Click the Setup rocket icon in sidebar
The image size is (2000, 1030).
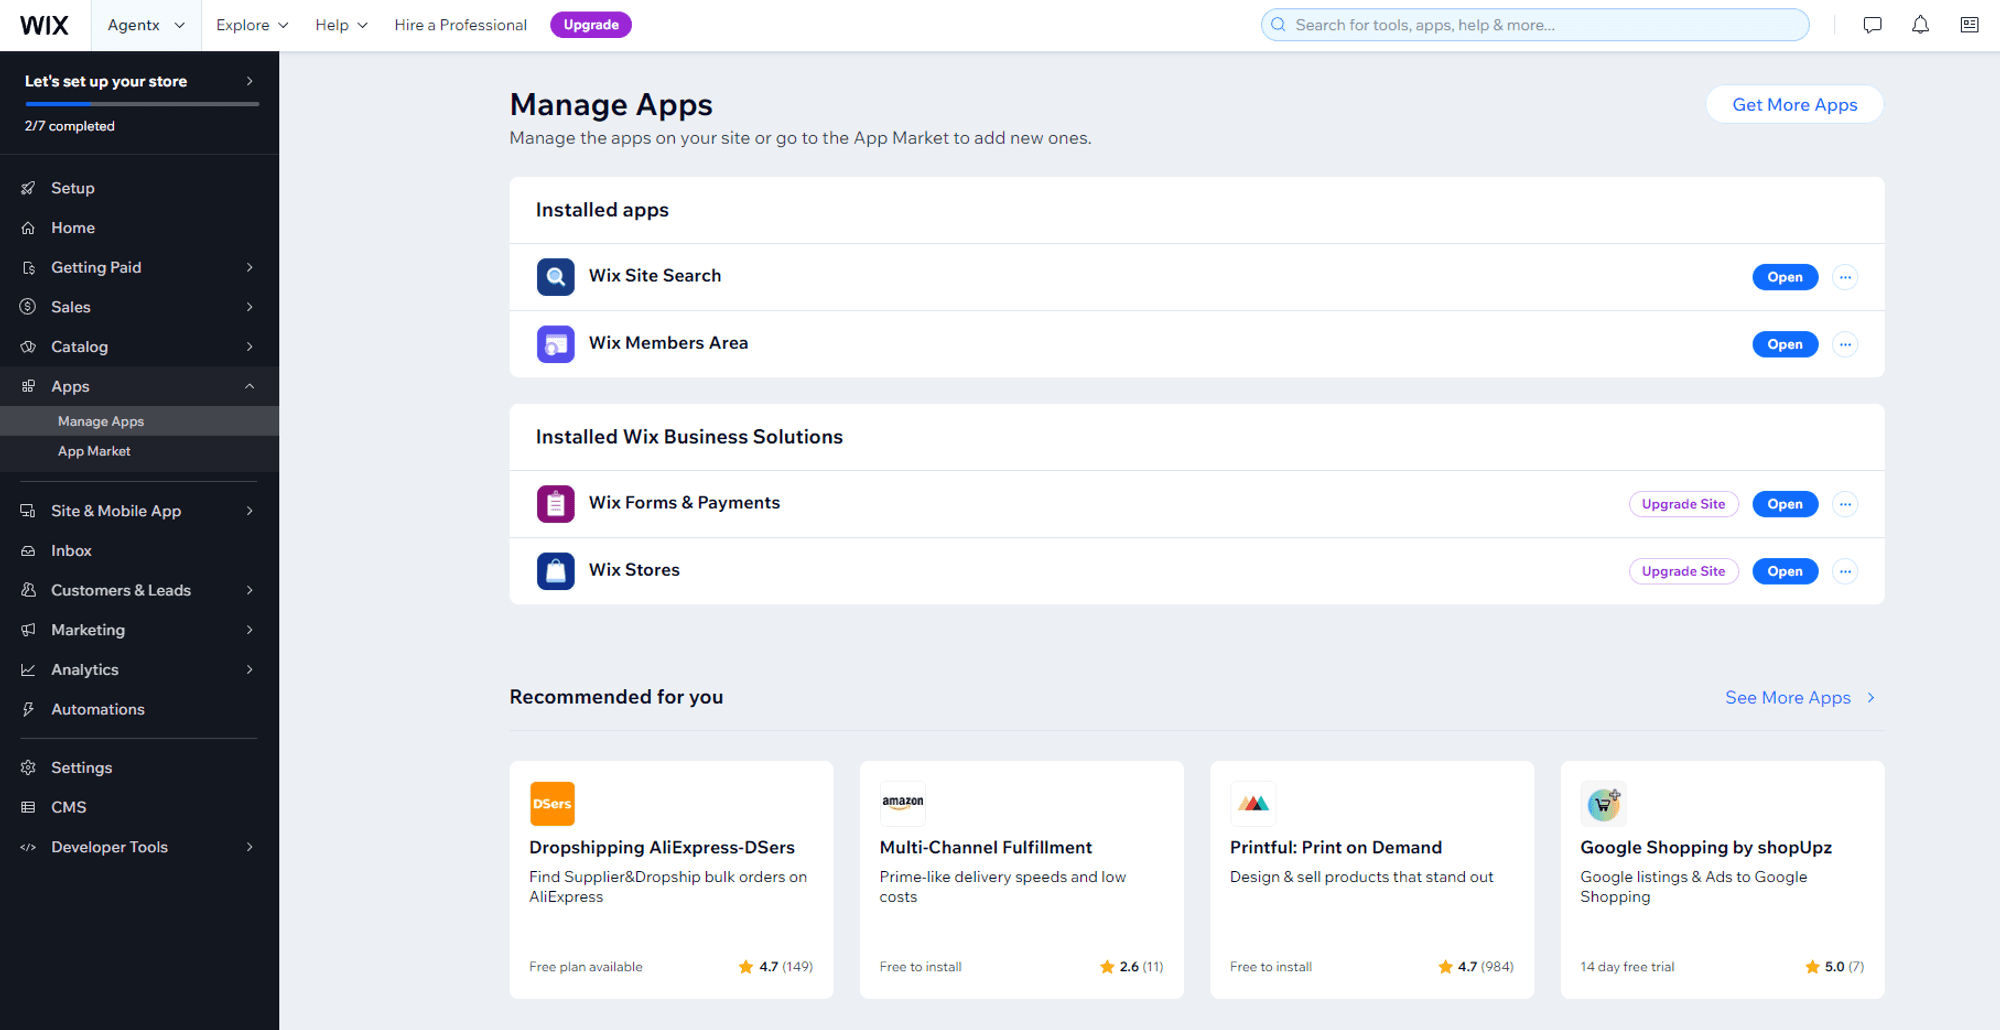point(28,188)
